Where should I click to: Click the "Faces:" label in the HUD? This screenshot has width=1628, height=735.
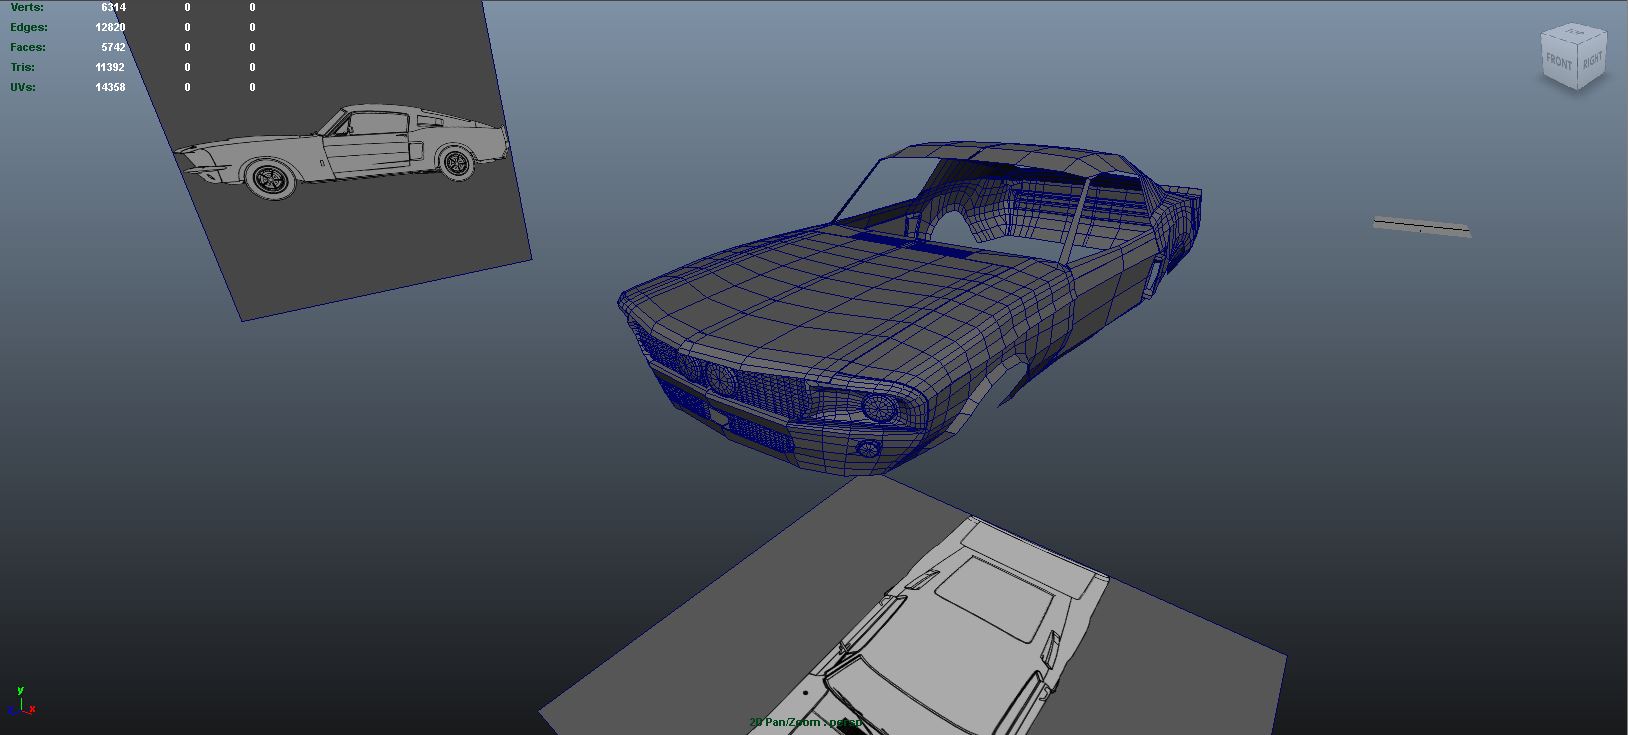28,47
